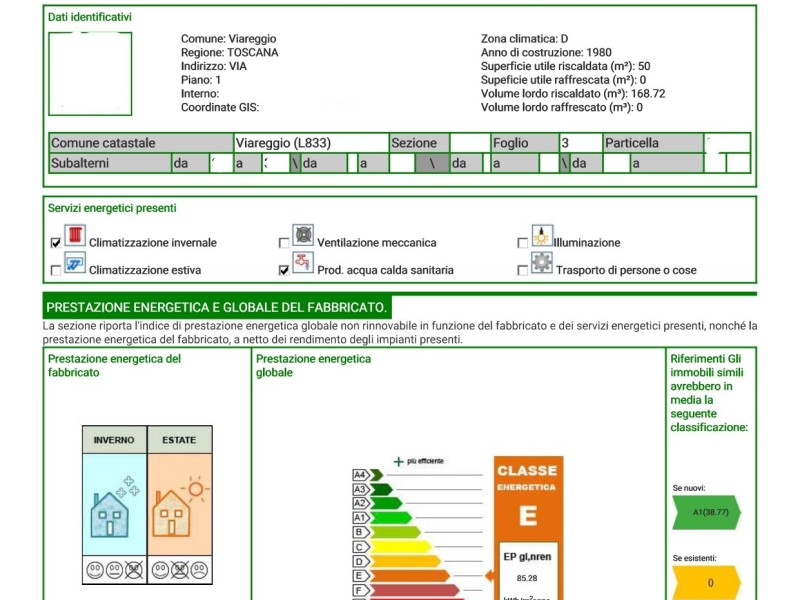This screenshot has width=800, height=600.
Task: Click the ESTATE header label
Action: pos(179,440)
